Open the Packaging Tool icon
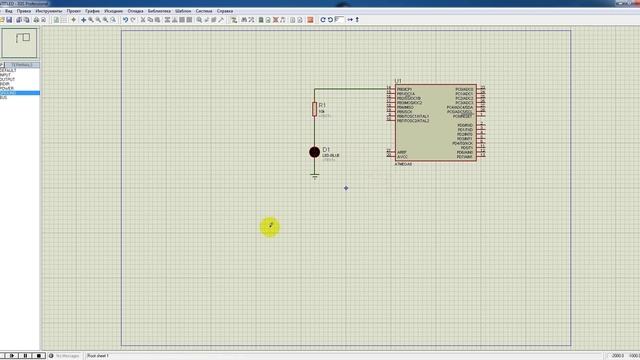The image size is (640, 360). tap(214, 20)
